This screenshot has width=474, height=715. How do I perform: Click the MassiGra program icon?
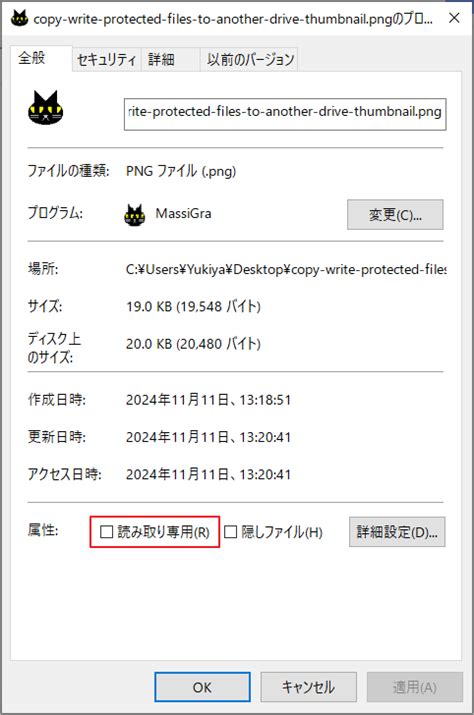pos(135,214)
